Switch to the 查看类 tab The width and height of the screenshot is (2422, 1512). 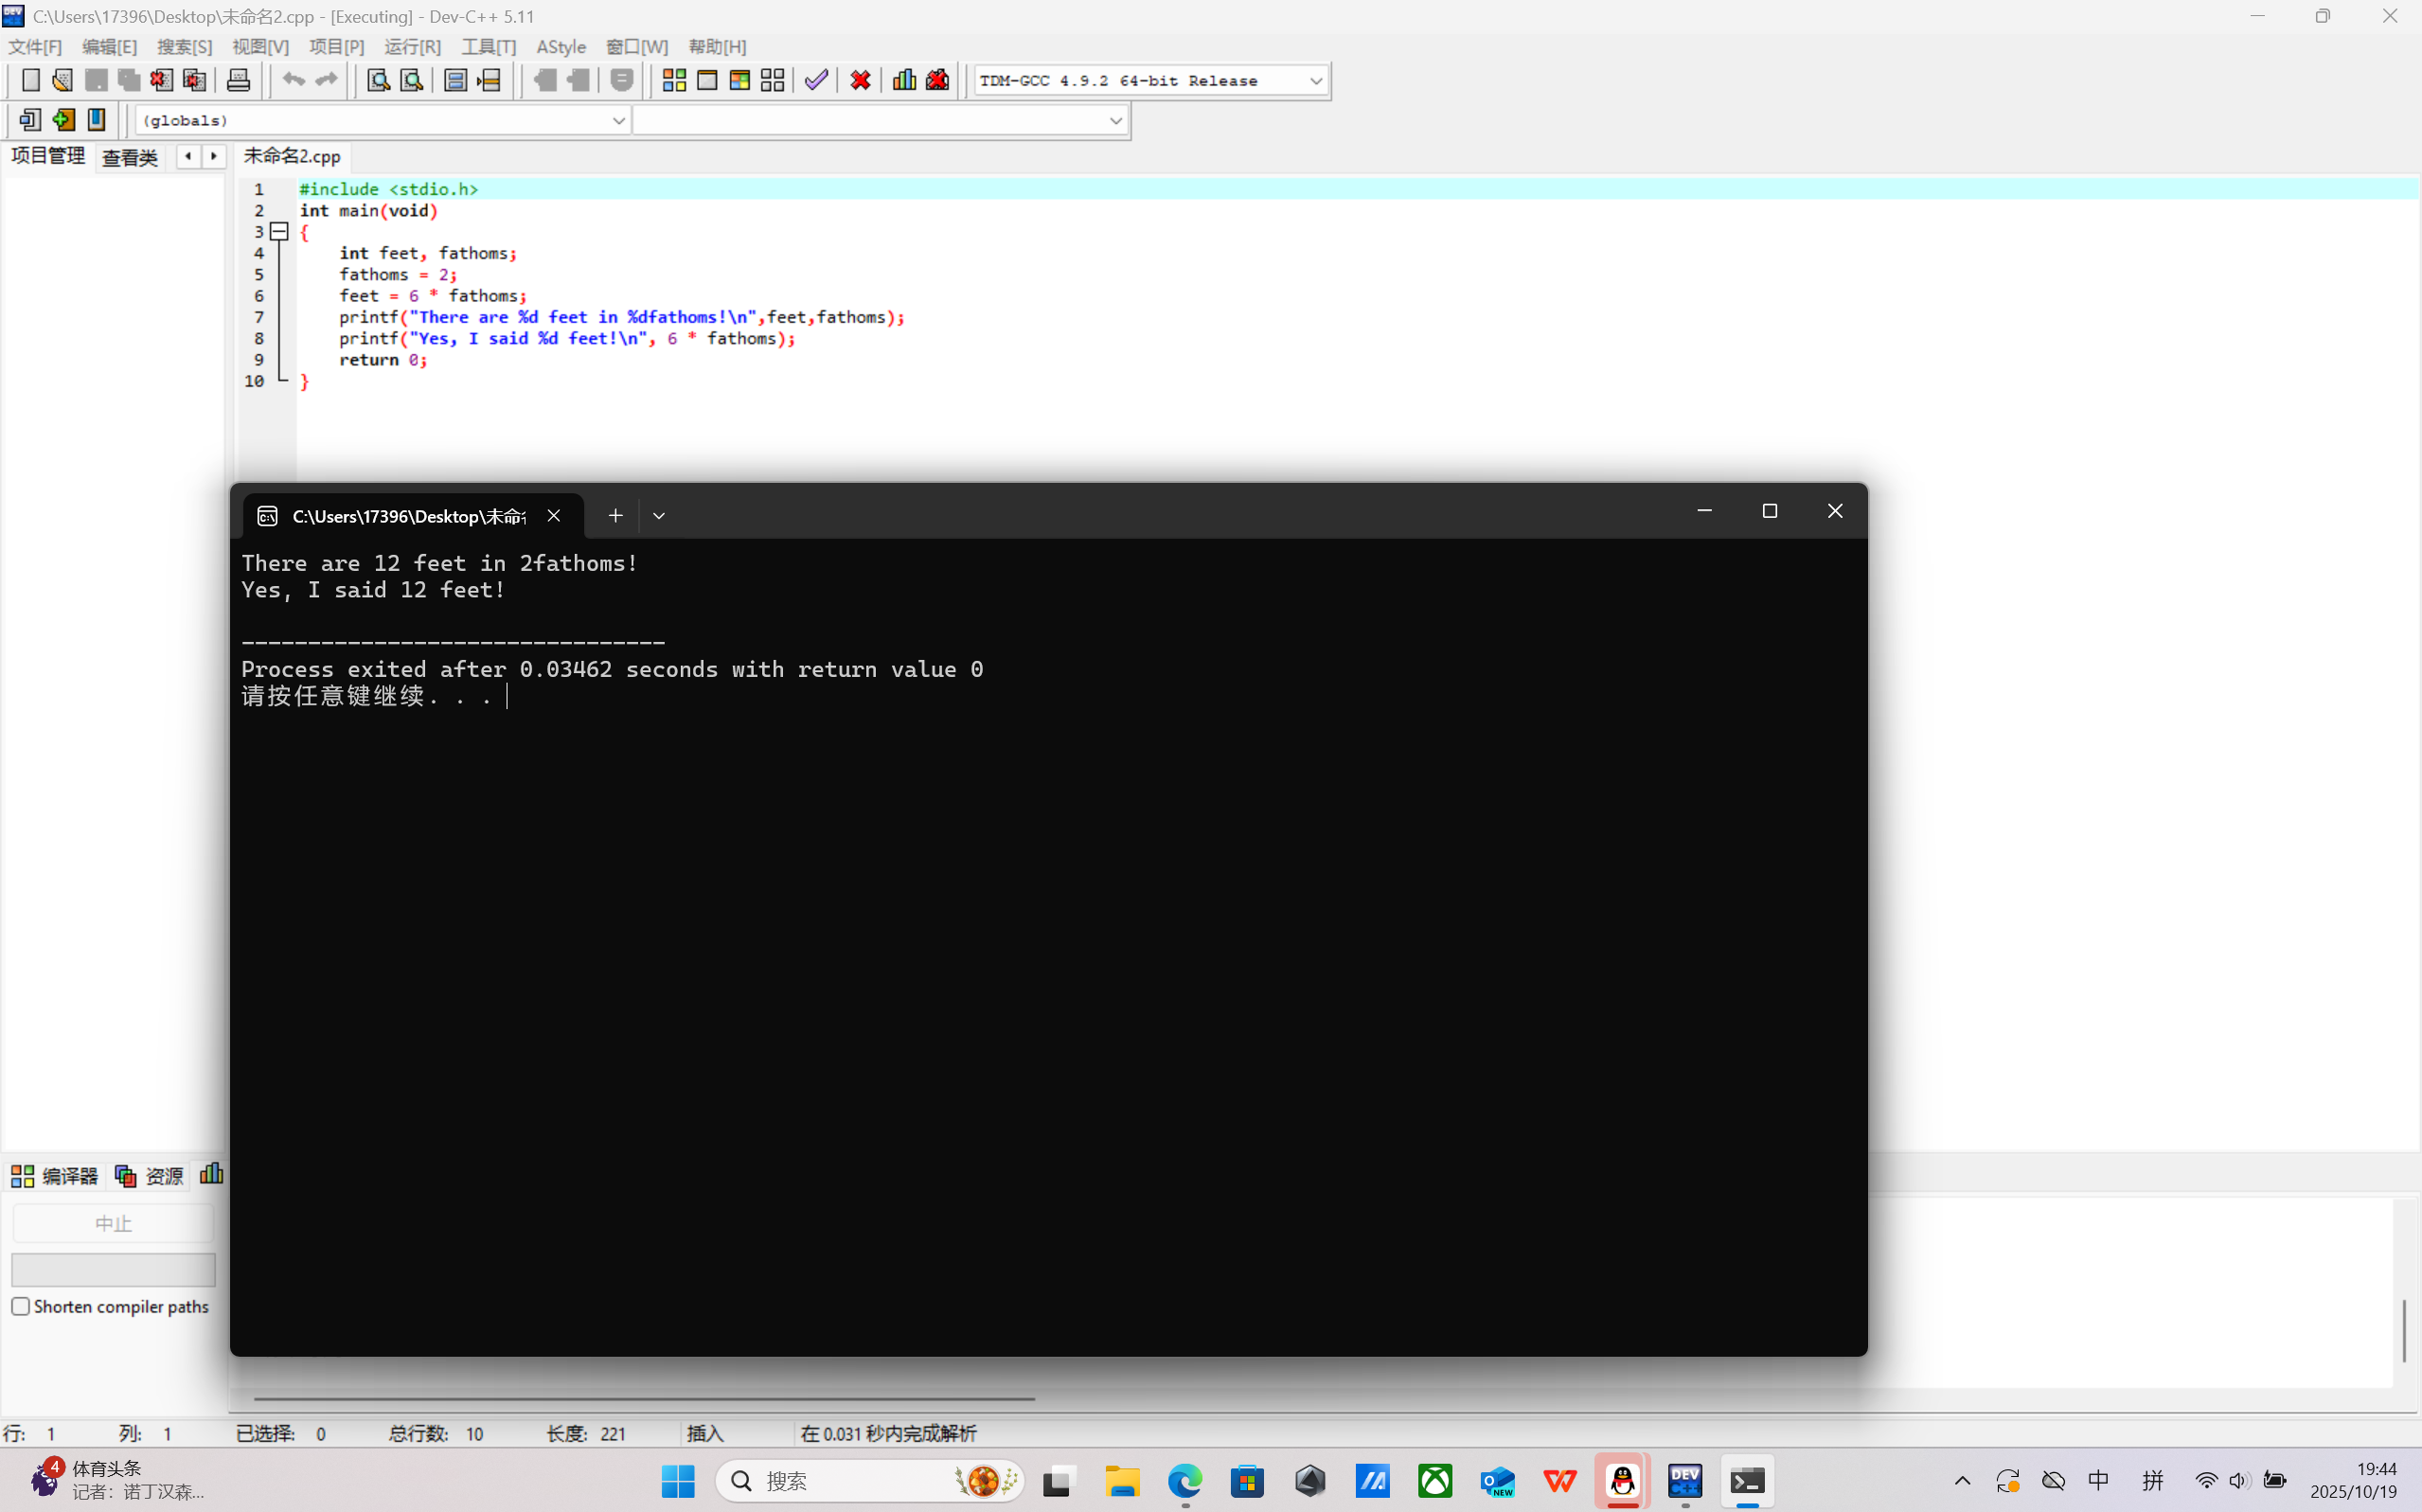point(130,157)
